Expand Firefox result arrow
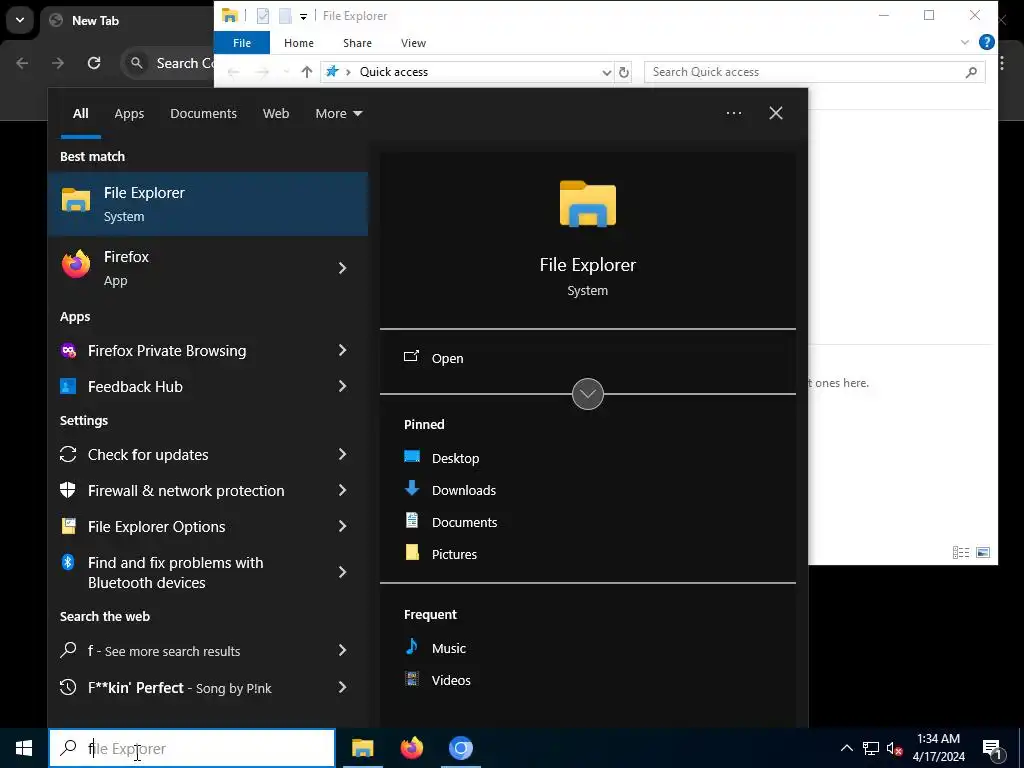Viewport: 1024px width, 768px height. click(342, 268)
